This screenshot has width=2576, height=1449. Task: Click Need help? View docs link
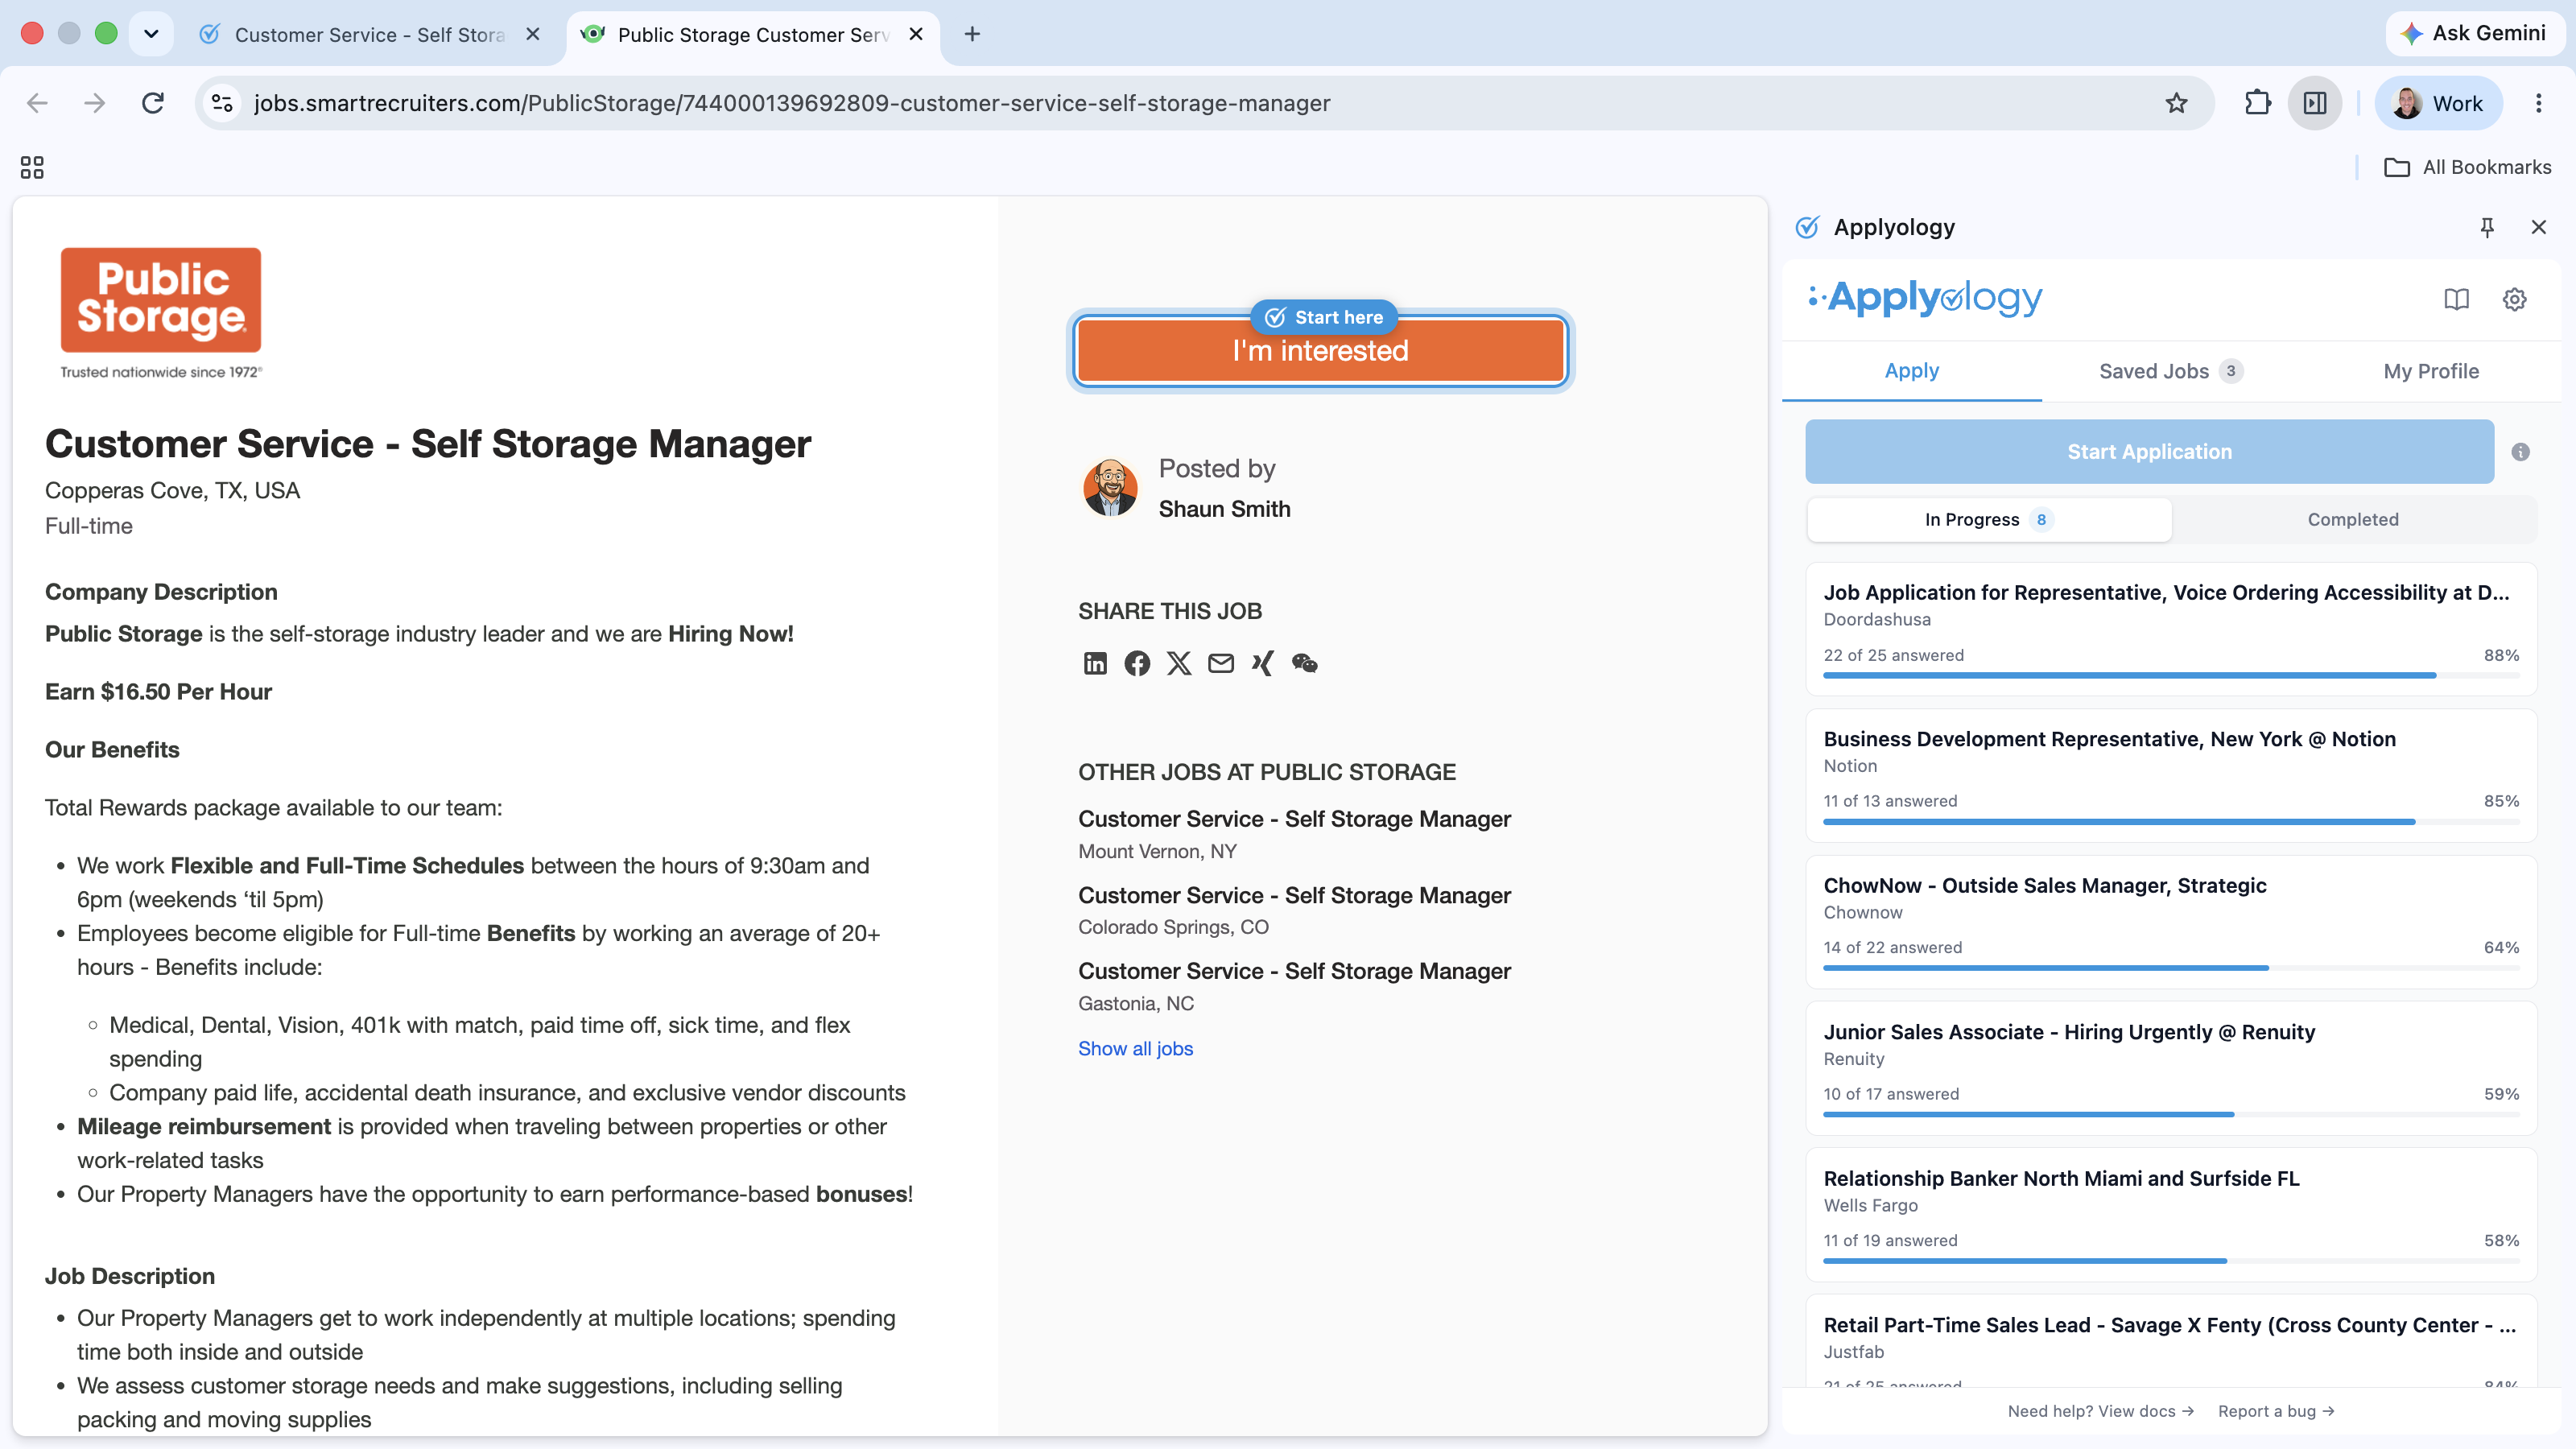coord(2100,1411)
